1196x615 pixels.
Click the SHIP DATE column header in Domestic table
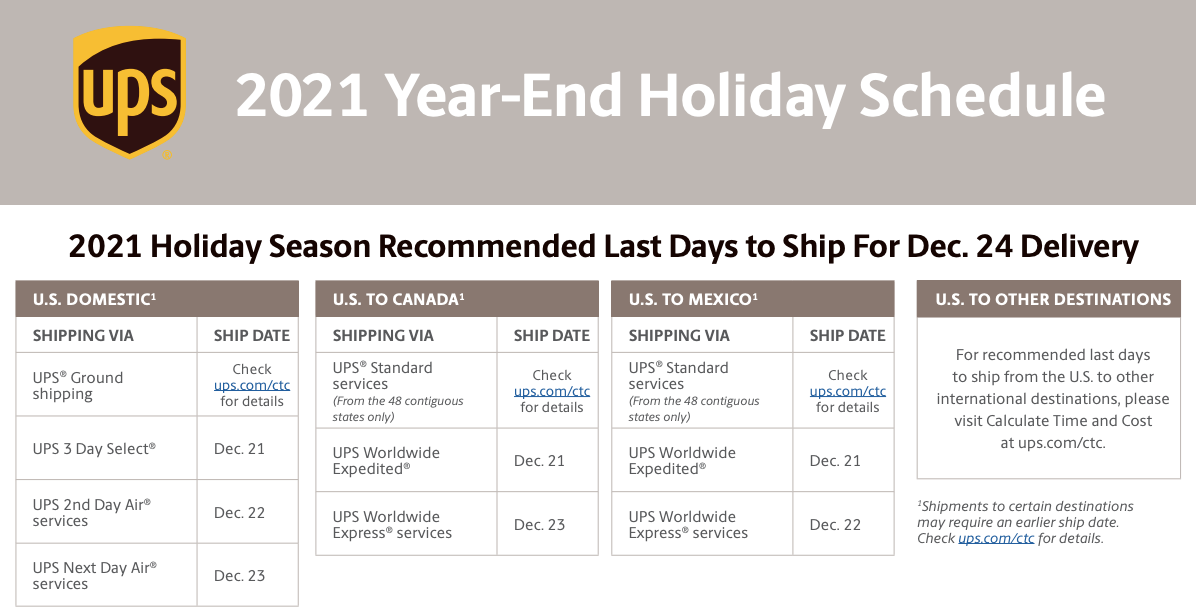[252, 336]
